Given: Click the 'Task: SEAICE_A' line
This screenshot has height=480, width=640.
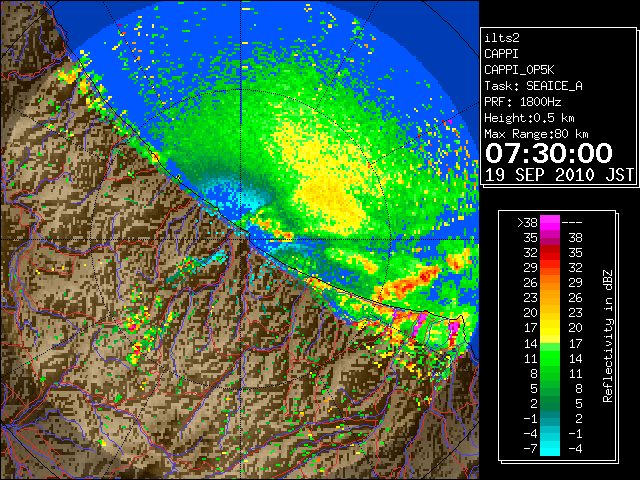Looking at the screenshot, I should pyautogui.click(x=533, y=86).
